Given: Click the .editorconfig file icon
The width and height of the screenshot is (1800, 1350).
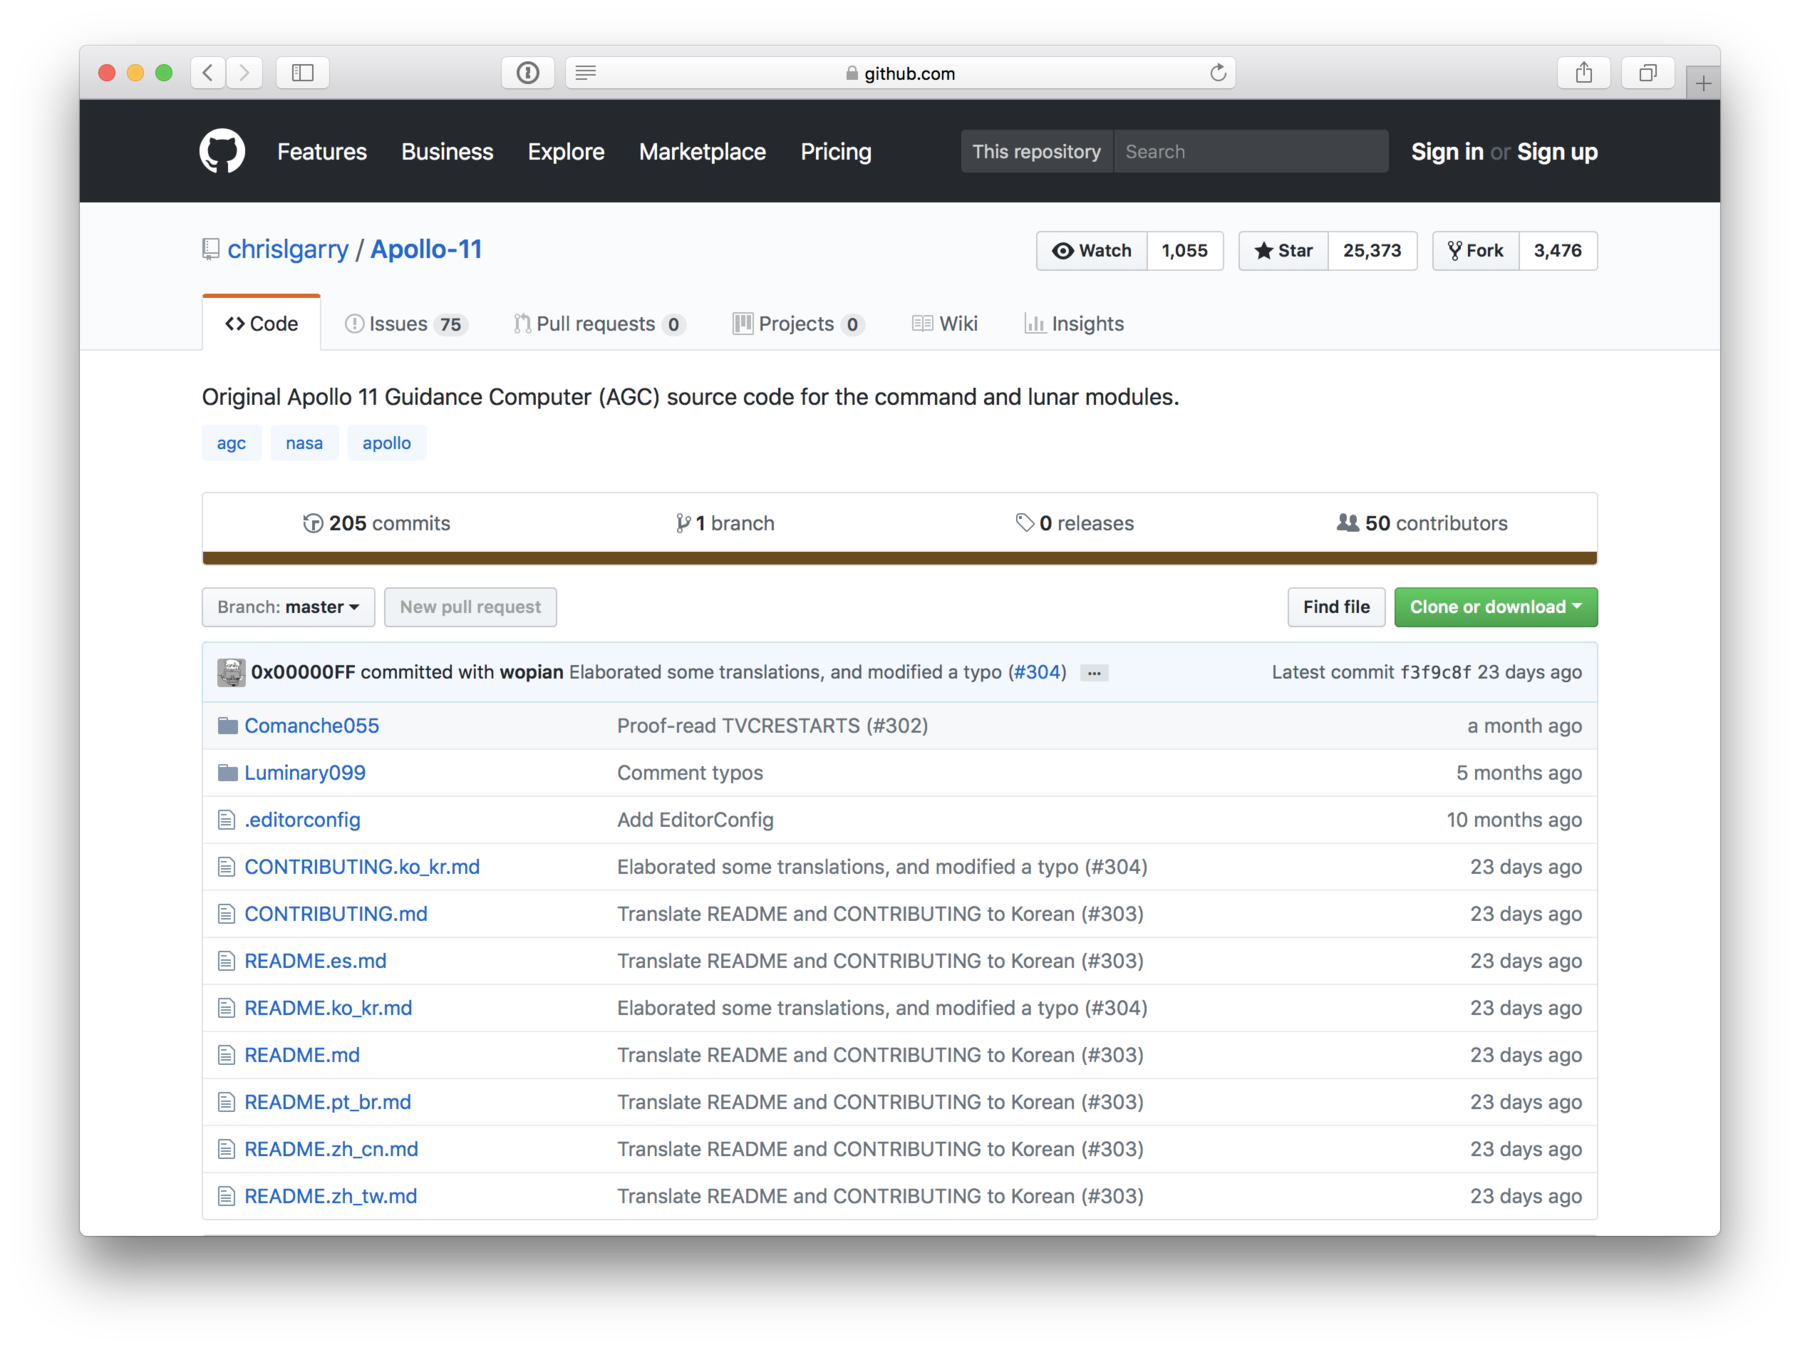Looking at the screenshot, I should point(226,820).
